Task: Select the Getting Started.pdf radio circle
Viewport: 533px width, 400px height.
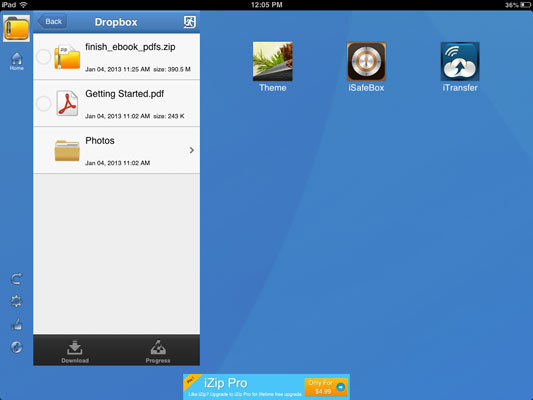Action: click(x=44, y=104)
